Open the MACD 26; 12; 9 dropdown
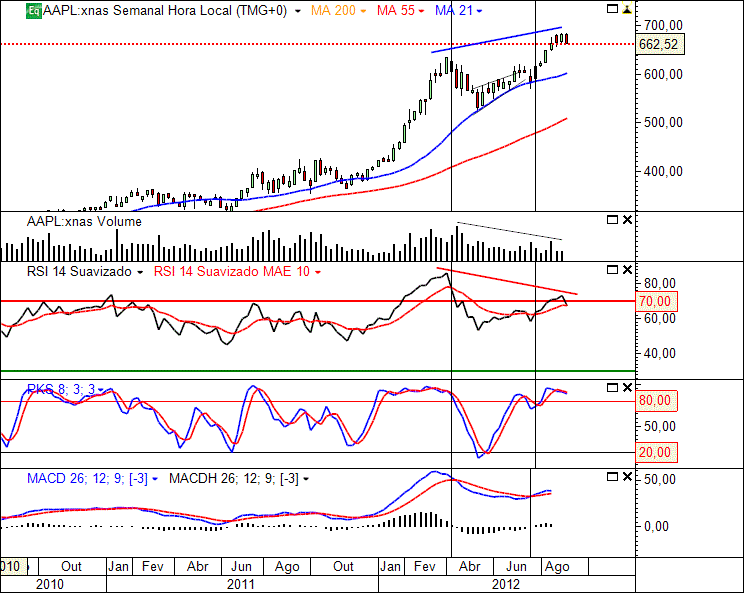Screen dimensions: 744x593 155,479
